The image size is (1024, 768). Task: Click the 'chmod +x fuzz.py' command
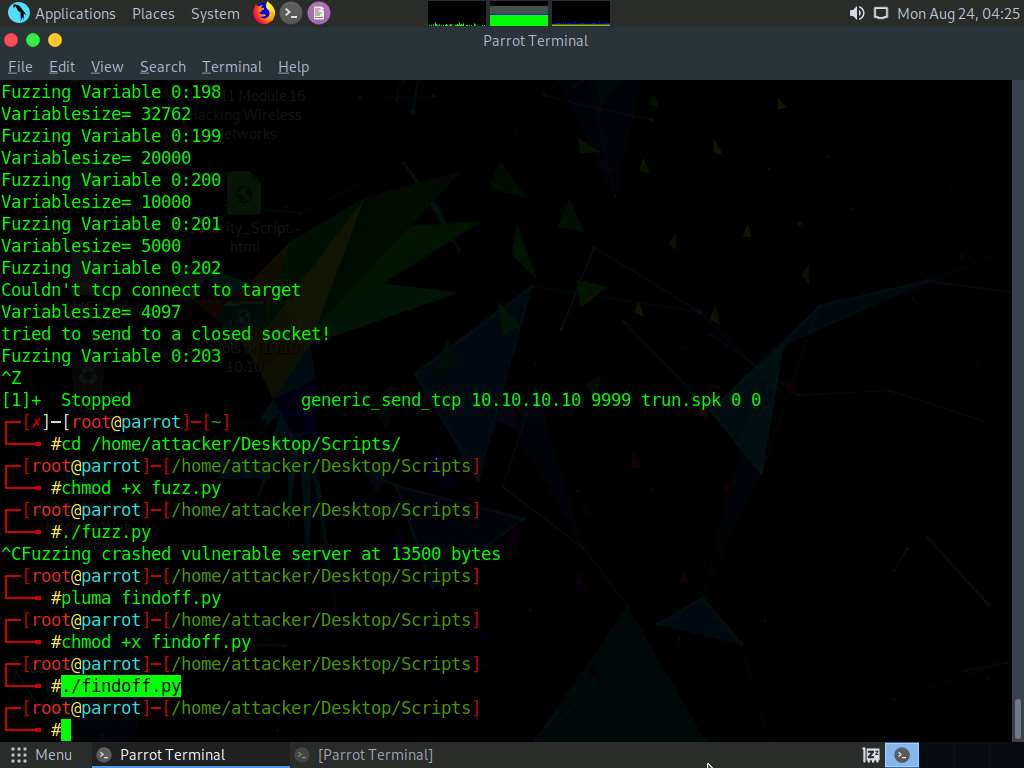click(141, 488)
